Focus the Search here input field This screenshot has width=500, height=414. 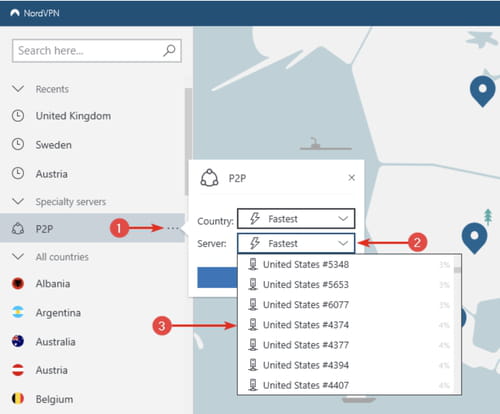pos(97,51)
